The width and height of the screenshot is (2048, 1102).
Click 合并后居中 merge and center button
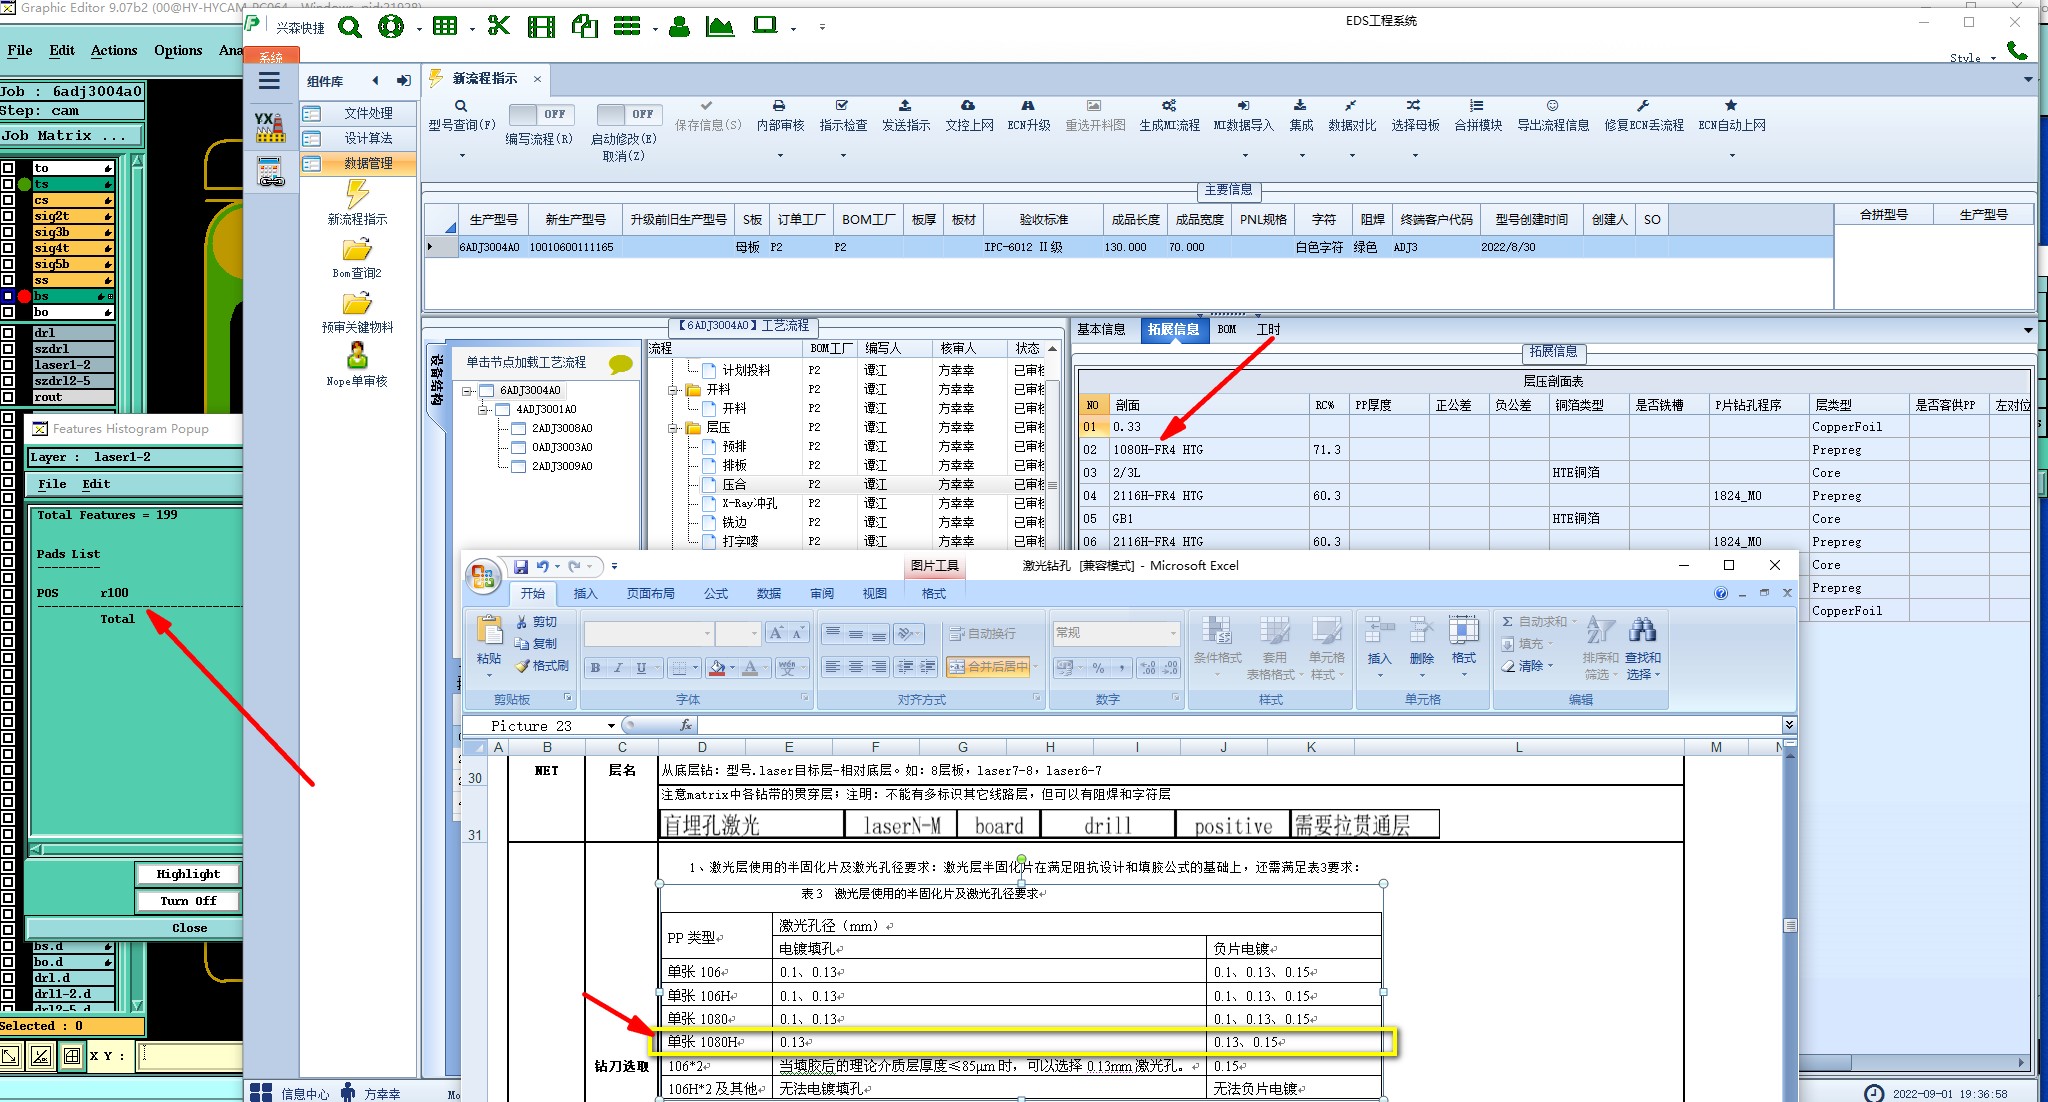[989, 667]
